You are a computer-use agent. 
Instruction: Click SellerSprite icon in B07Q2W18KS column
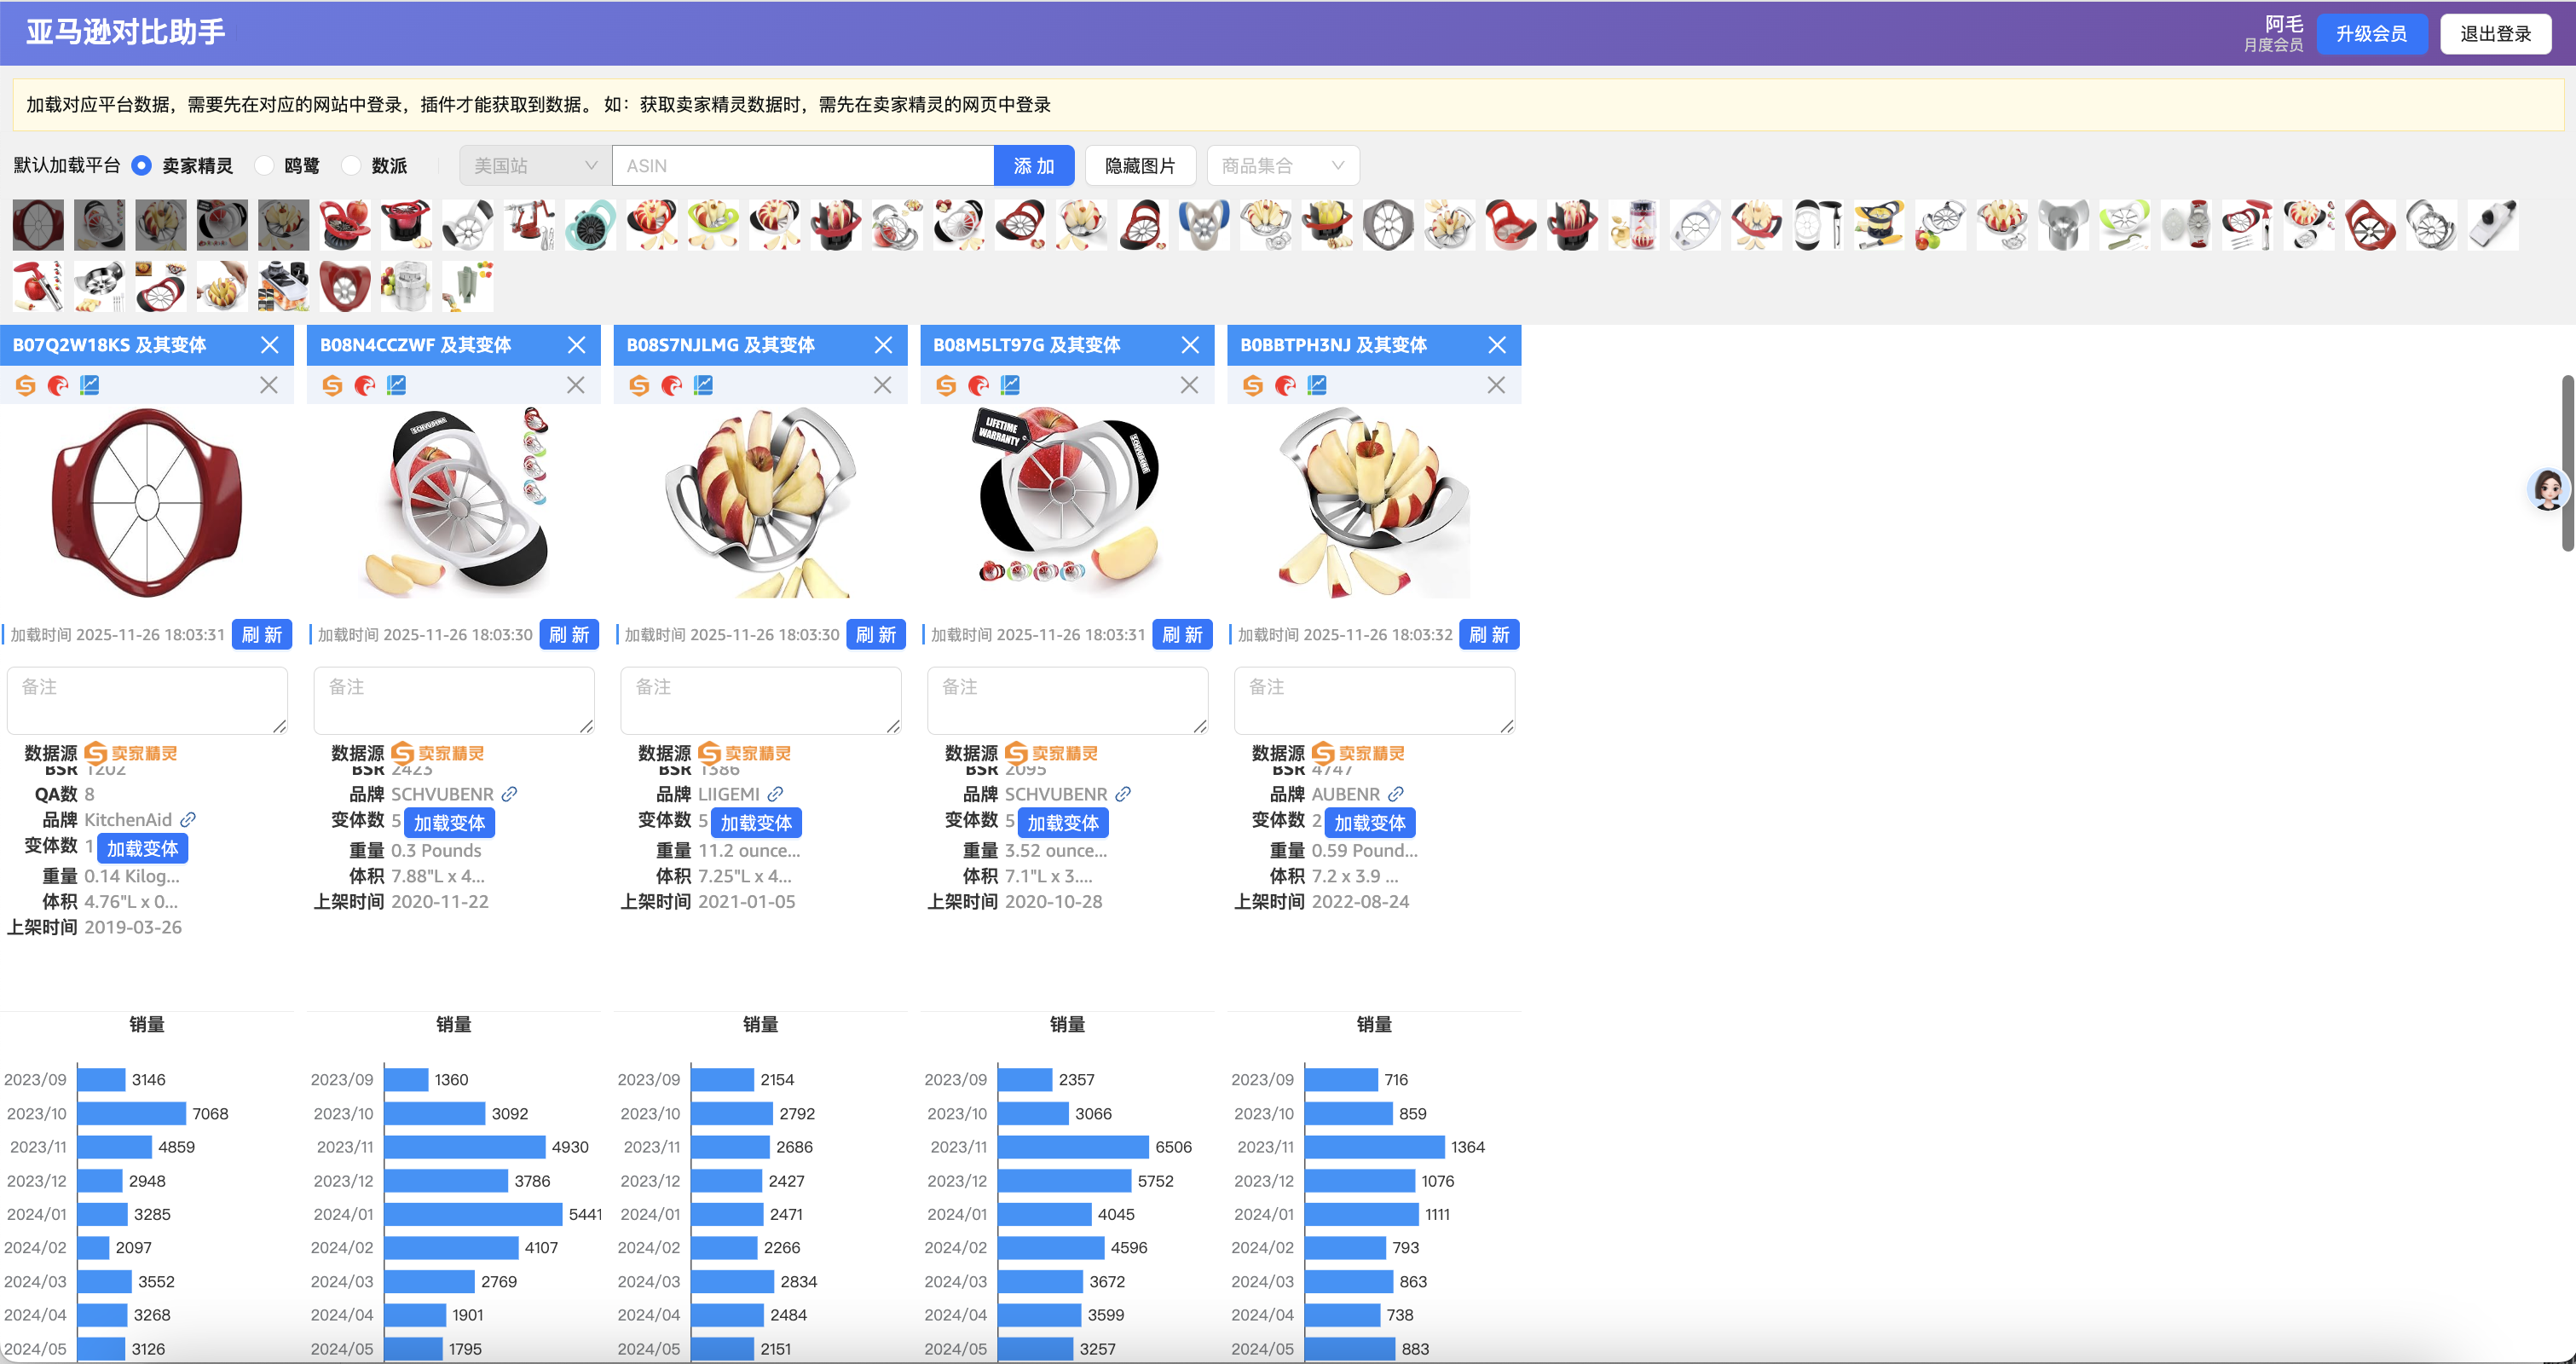[x=26, y=385]
